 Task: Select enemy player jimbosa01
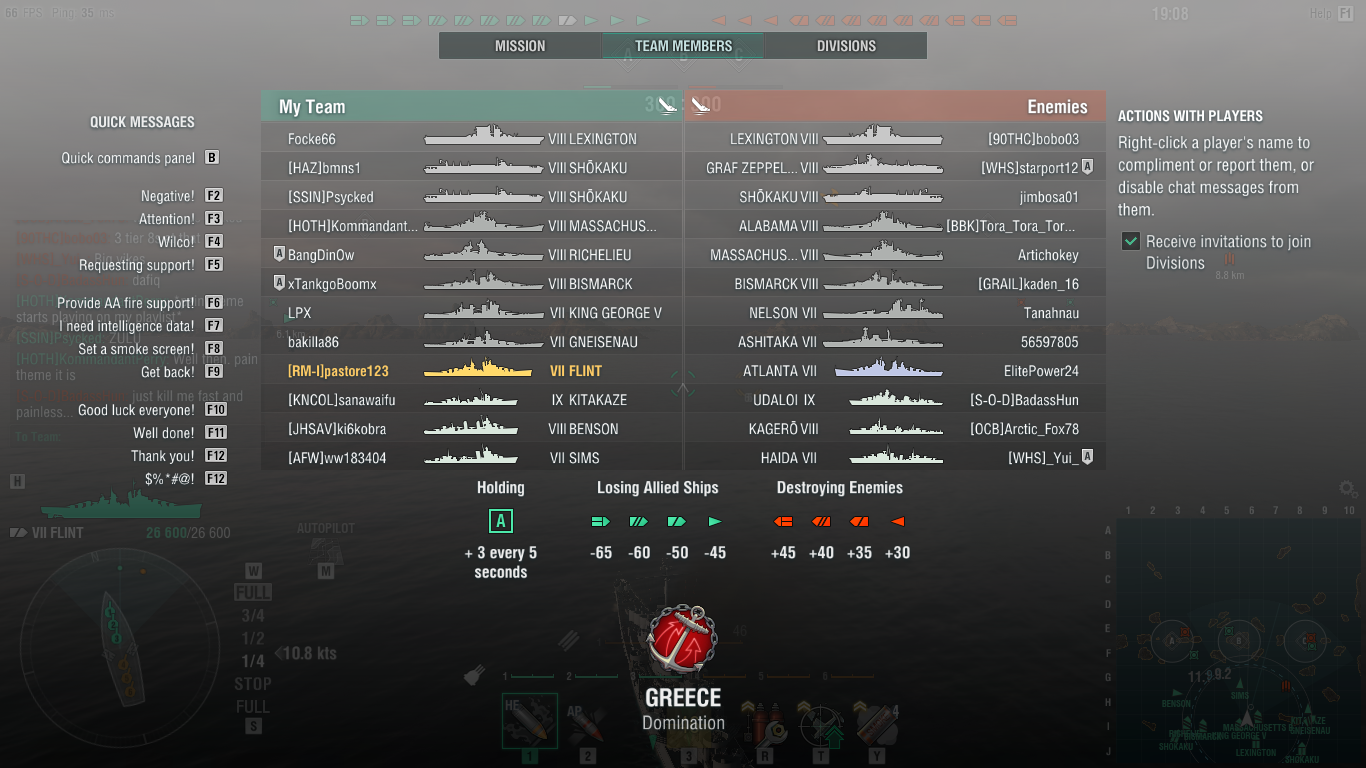click(x=1049, y=197)
